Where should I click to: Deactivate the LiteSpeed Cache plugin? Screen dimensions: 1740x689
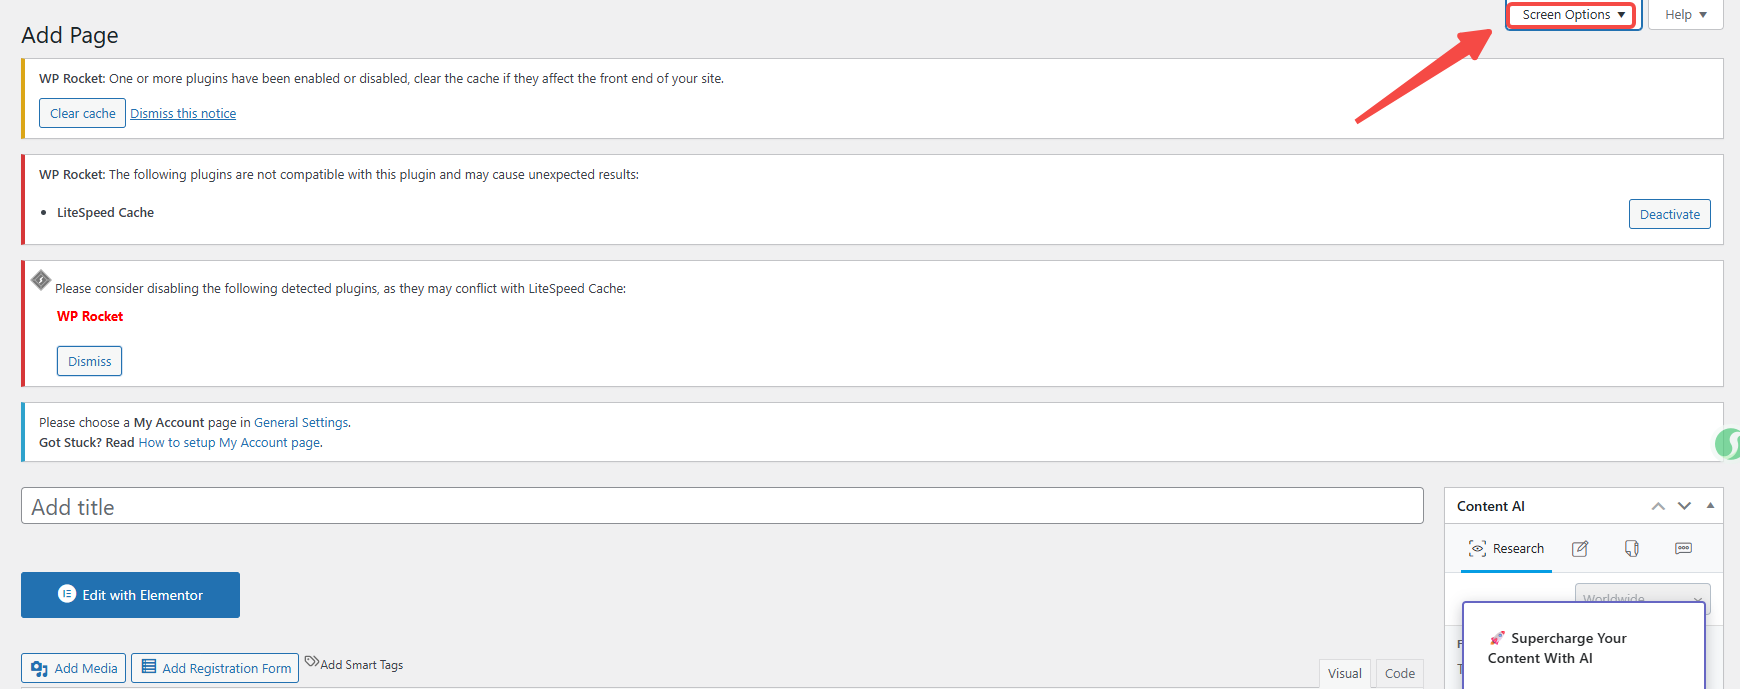click(x=1669, y=214)
